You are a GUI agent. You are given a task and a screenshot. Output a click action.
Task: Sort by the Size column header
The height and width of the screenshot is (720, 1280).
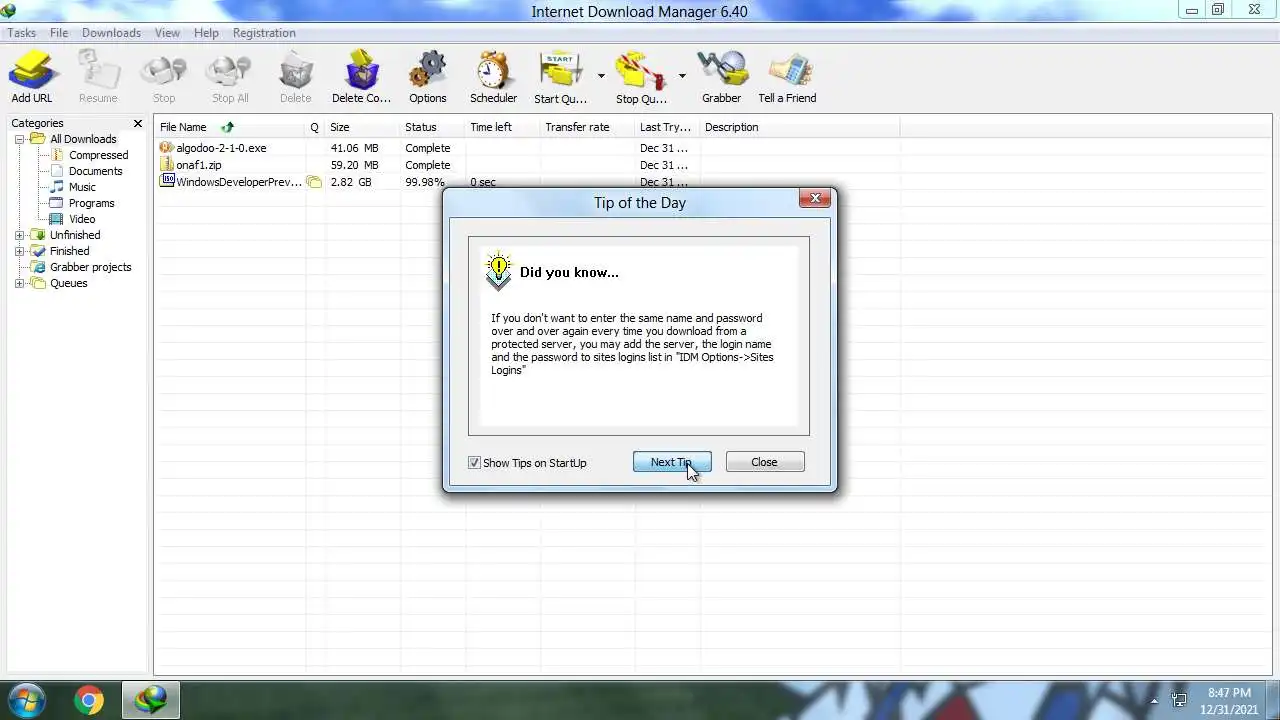[362, 127]
